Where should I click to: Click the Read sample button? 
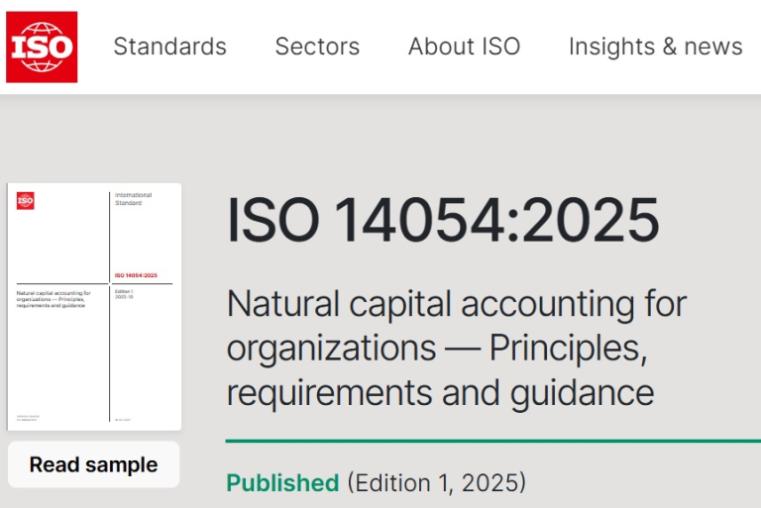[x=94, y=465]
